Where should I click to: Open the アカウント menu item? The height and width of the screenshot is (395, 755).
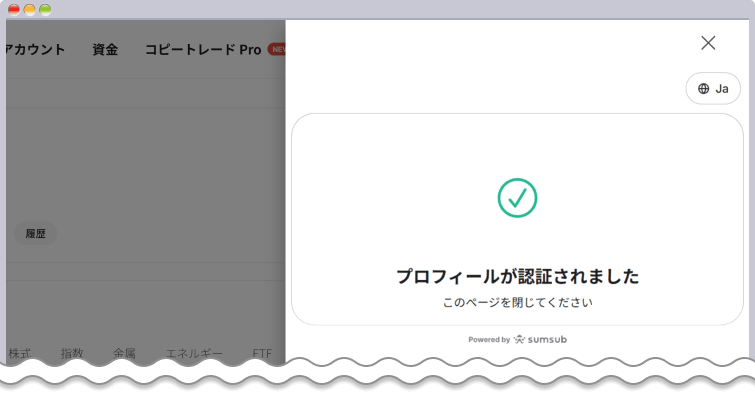pyautogui.click(x=35, y=50)
